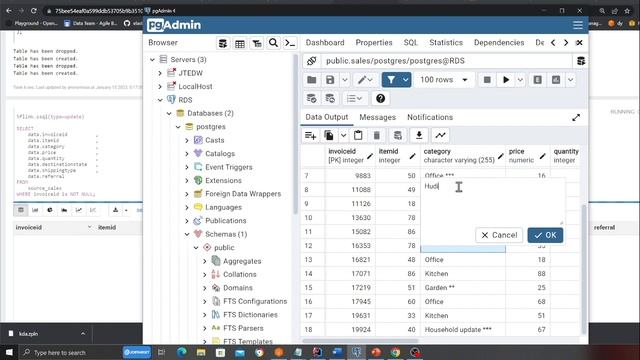Open Graph Visualiser icon
Screen dimensions: 640x360
click(x=440, y=136)
